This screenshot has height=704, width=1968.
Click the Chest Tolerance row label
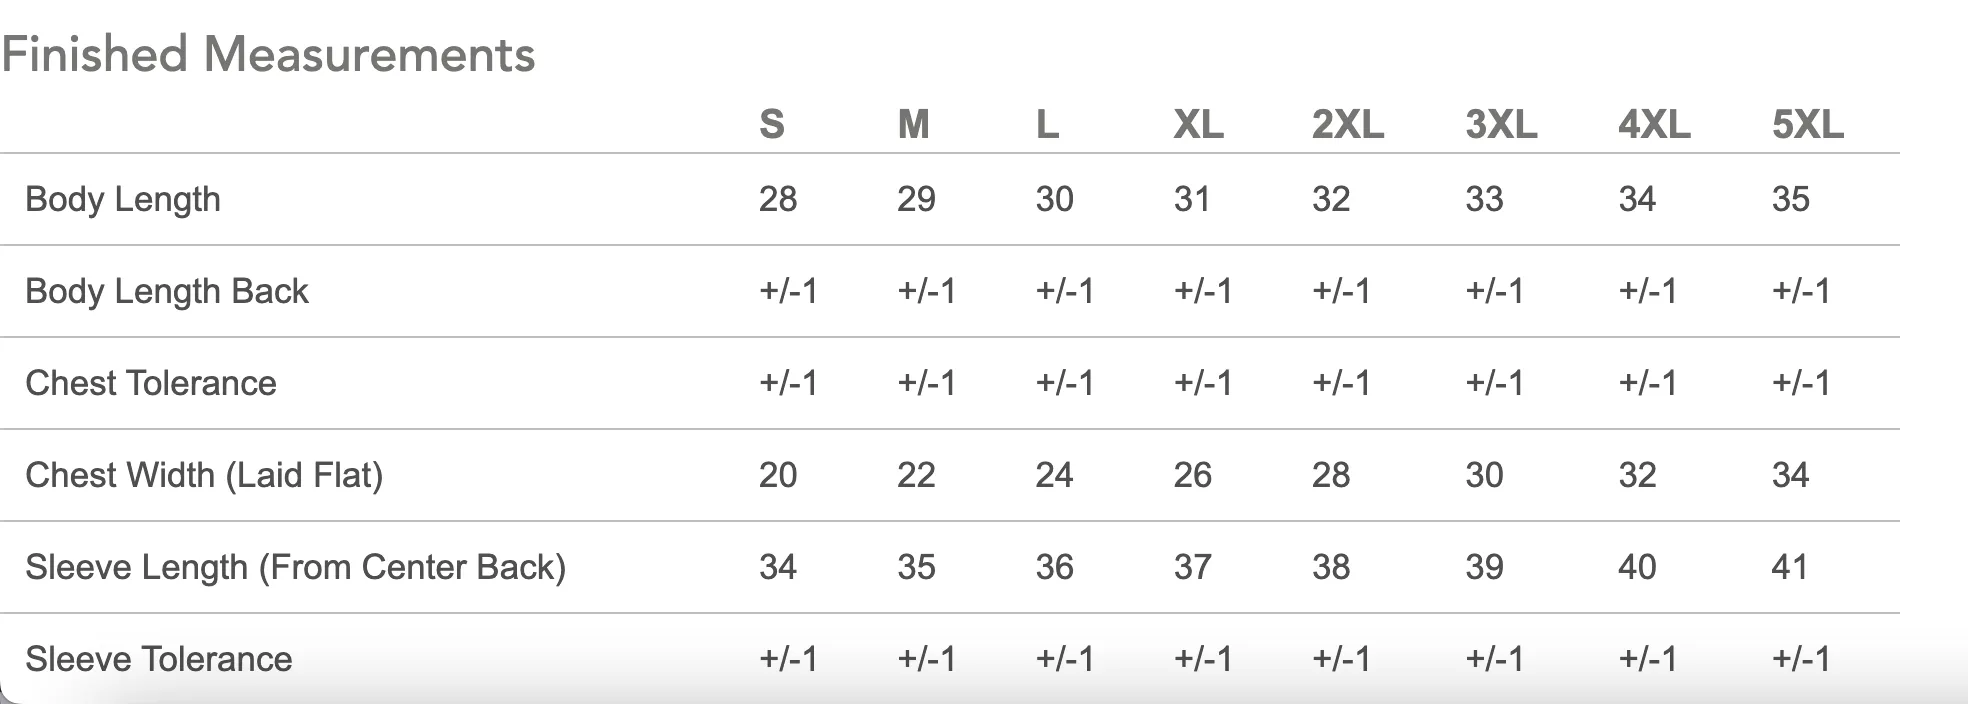[151, 383]
